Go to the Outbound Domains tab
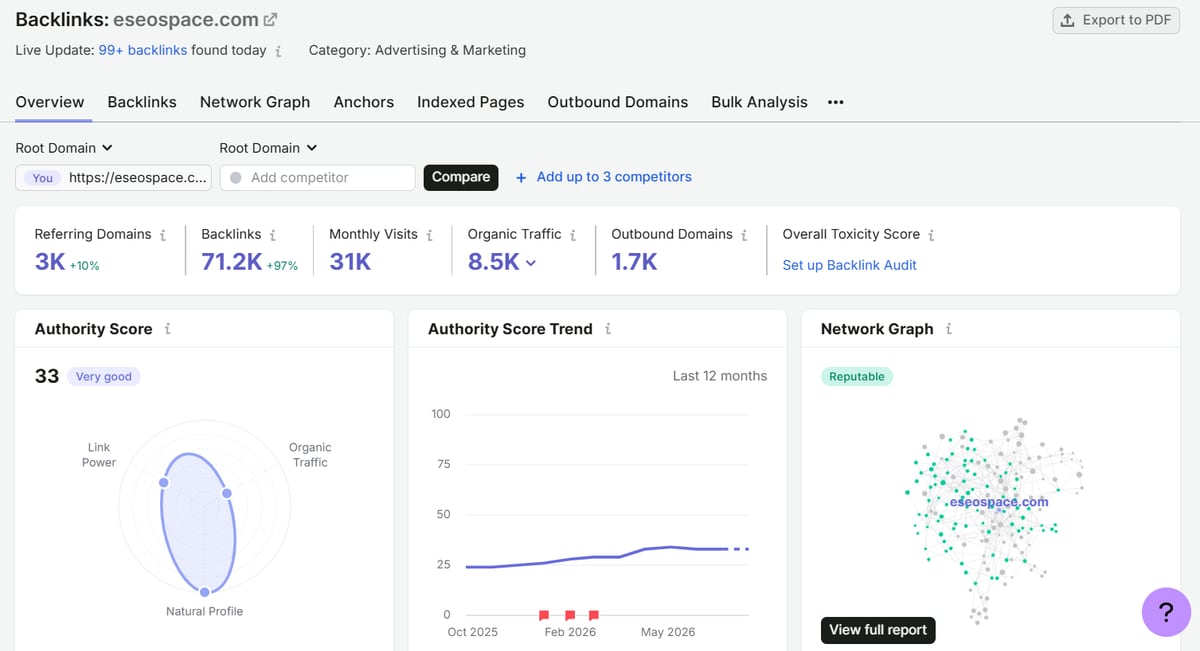This screenshot has width=1200, height=651. pos(618,102)
